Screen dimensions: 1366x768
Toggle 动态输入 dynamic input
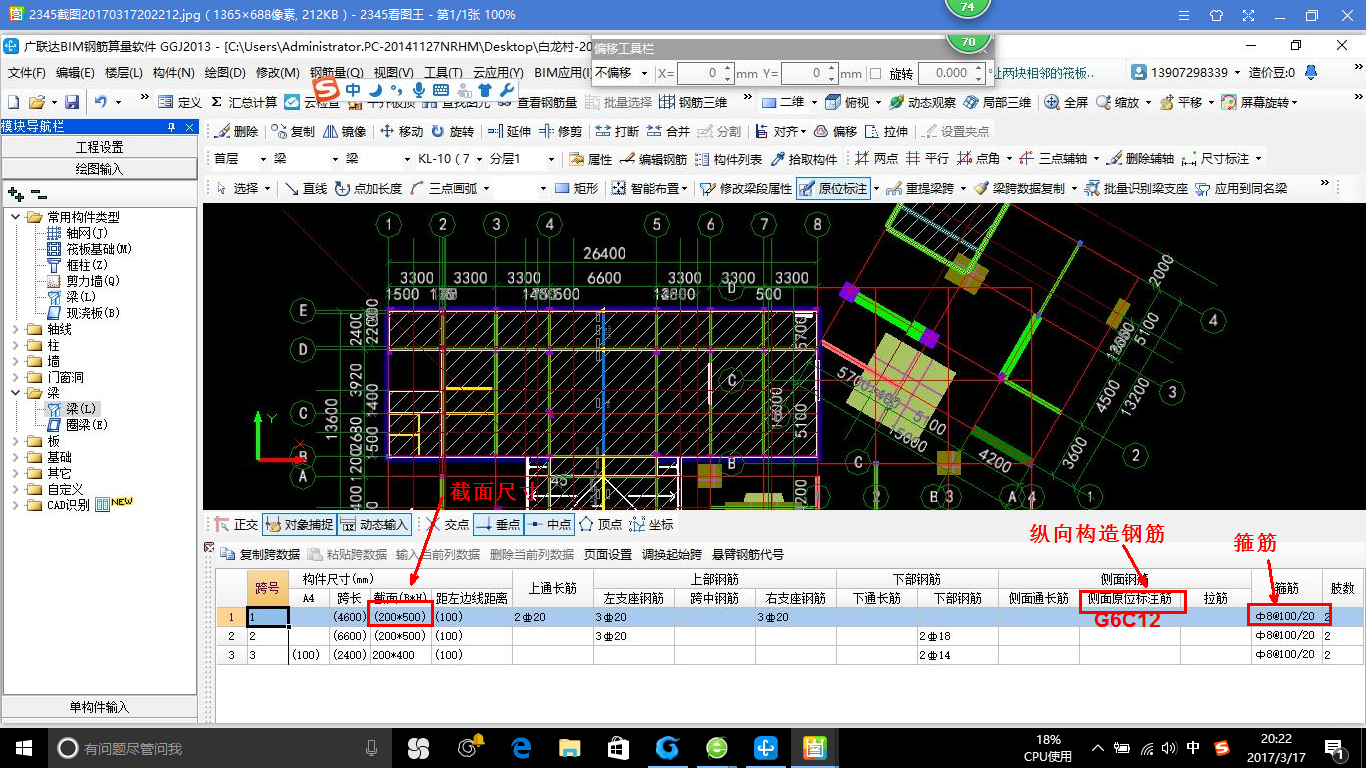click(375, 524)
